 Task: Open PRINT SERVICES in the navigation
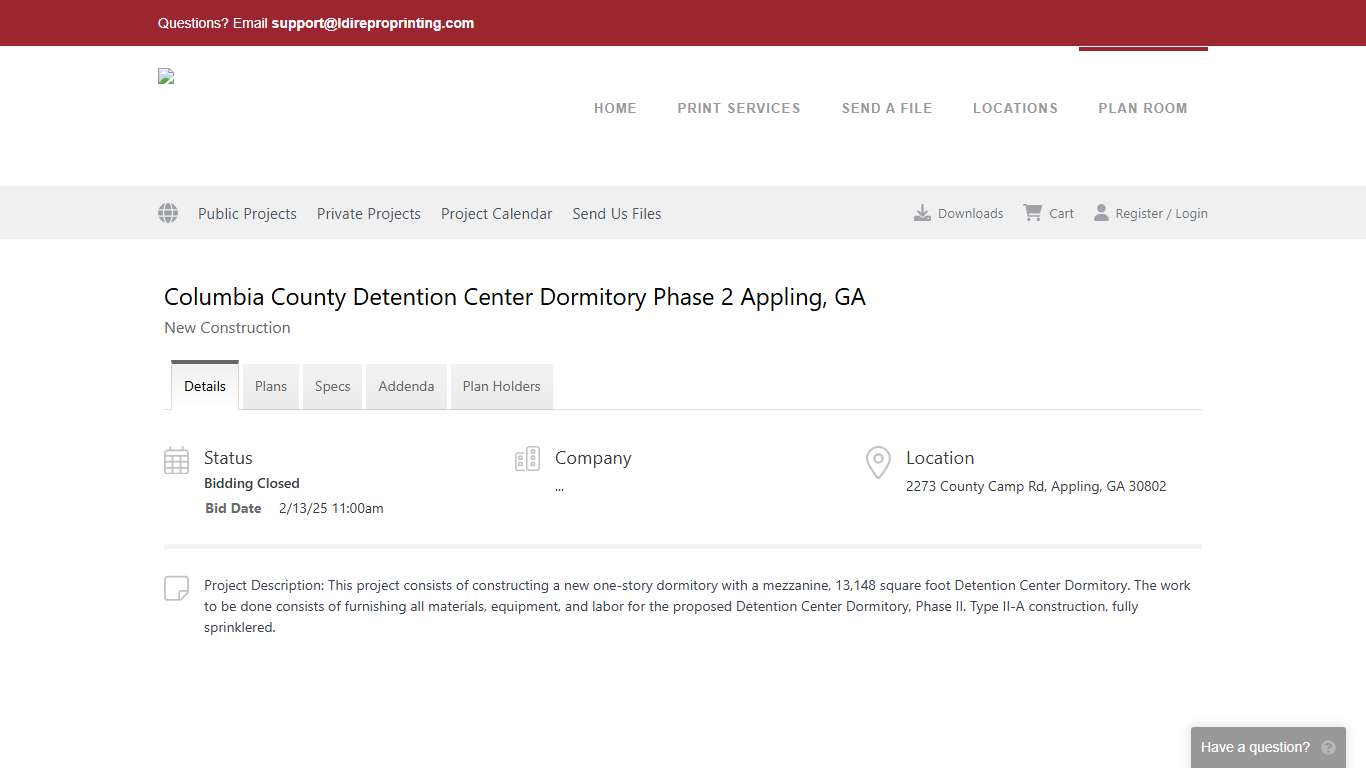click(x=739, y=108)
